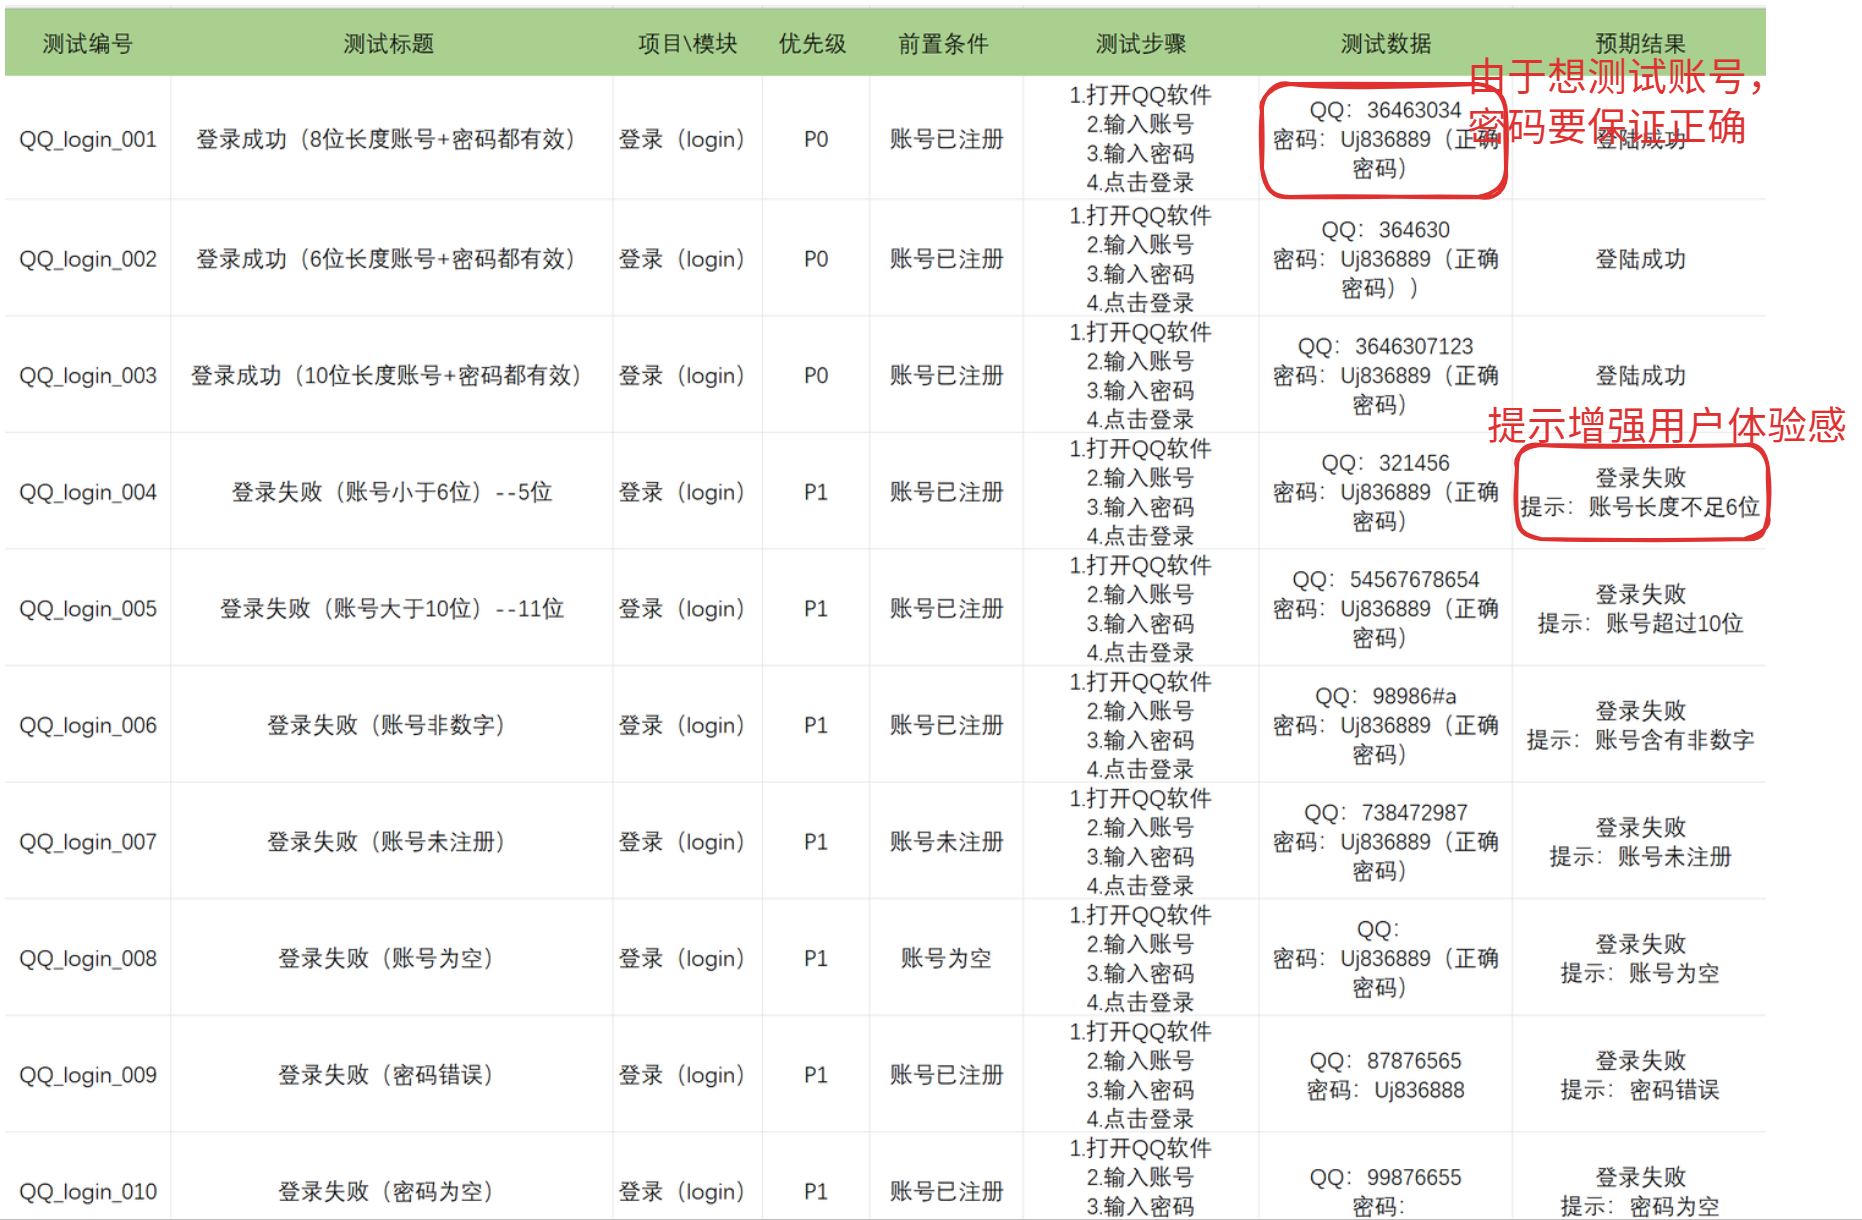
Task: Select title 登录失败（账号小于6位）--5位
Action: 392,492
